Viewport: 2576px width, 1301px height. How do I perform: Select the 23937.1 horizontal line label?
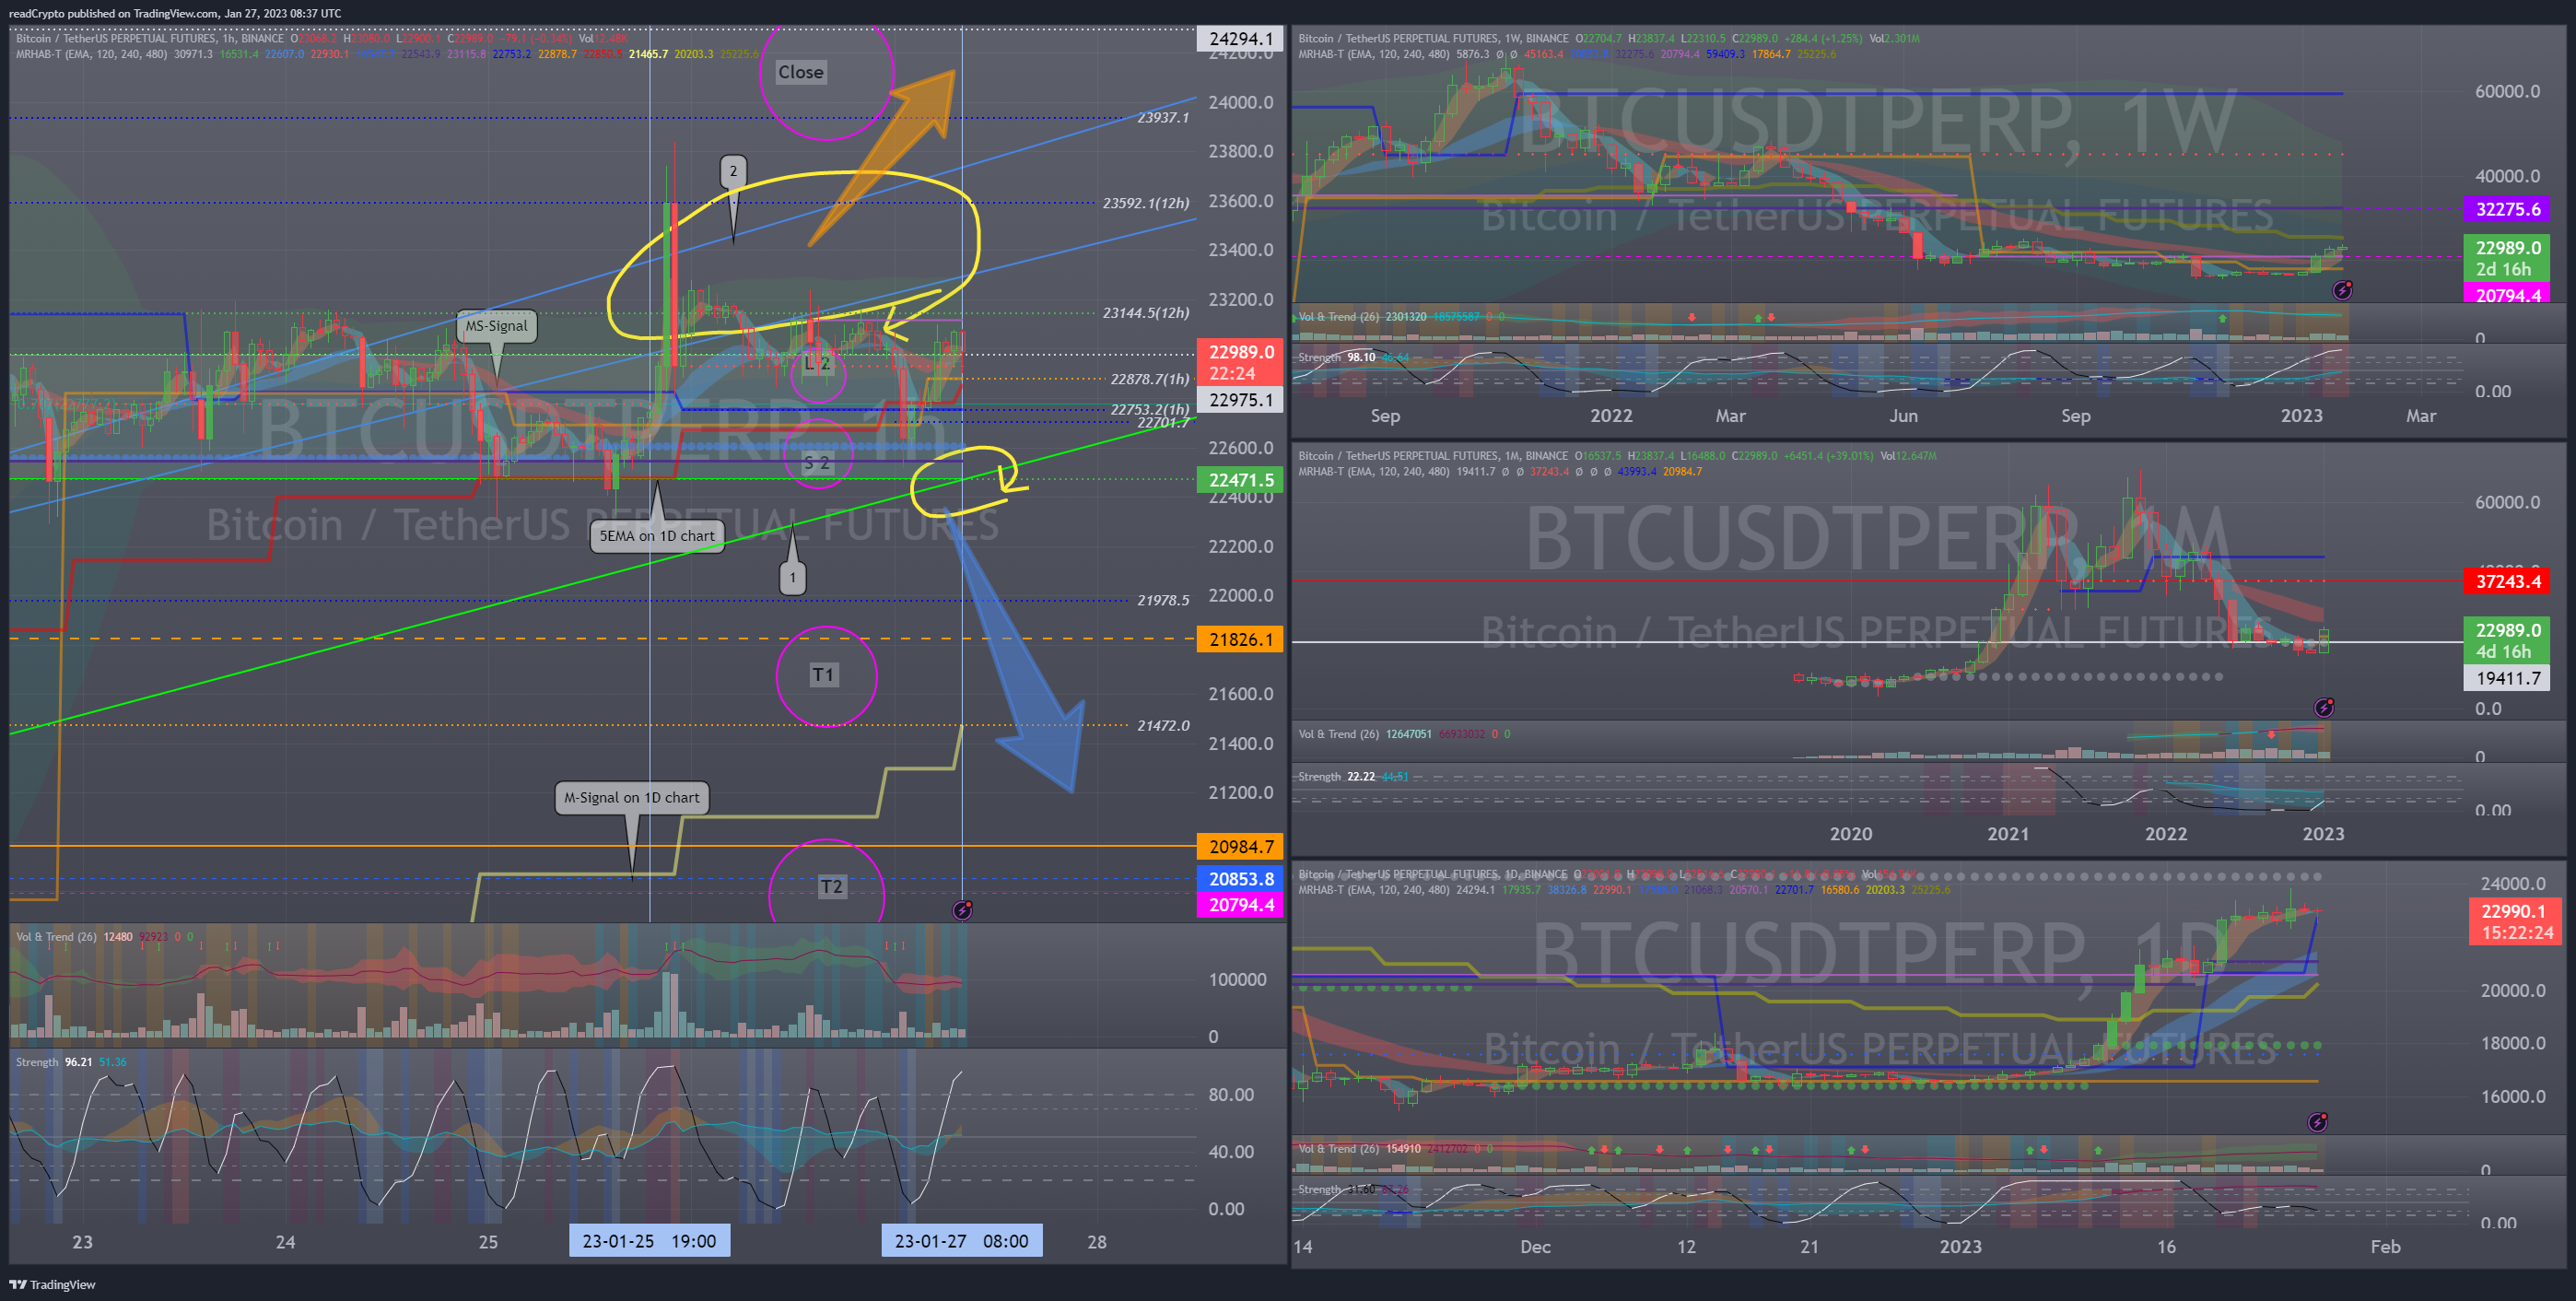click(x=1163, y=118)
